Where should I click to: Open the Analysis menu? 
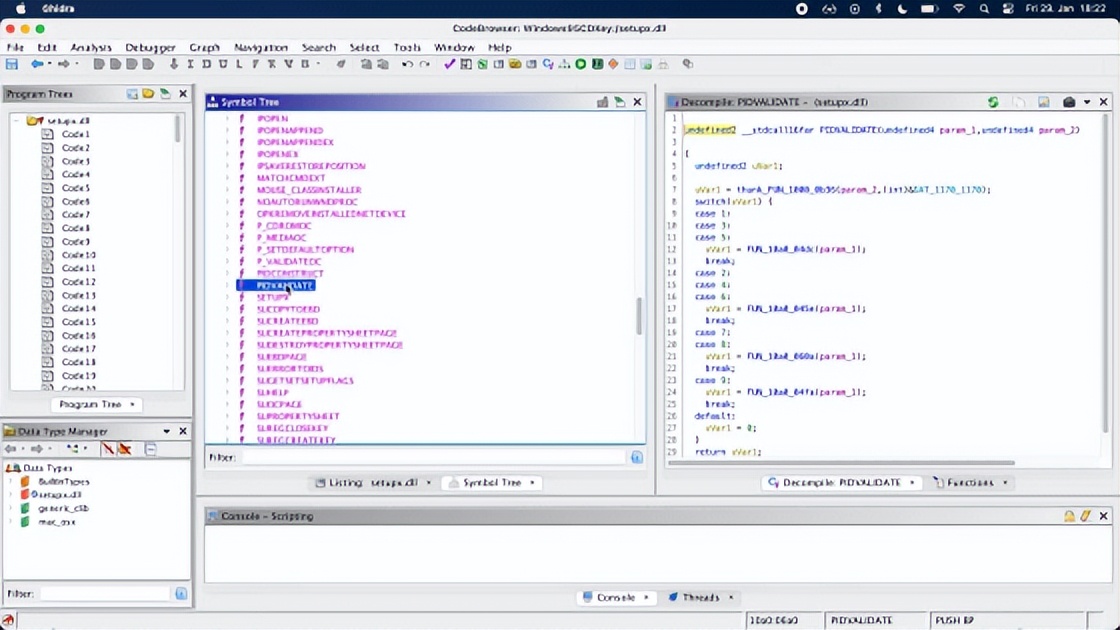click(x=91, y=47)
